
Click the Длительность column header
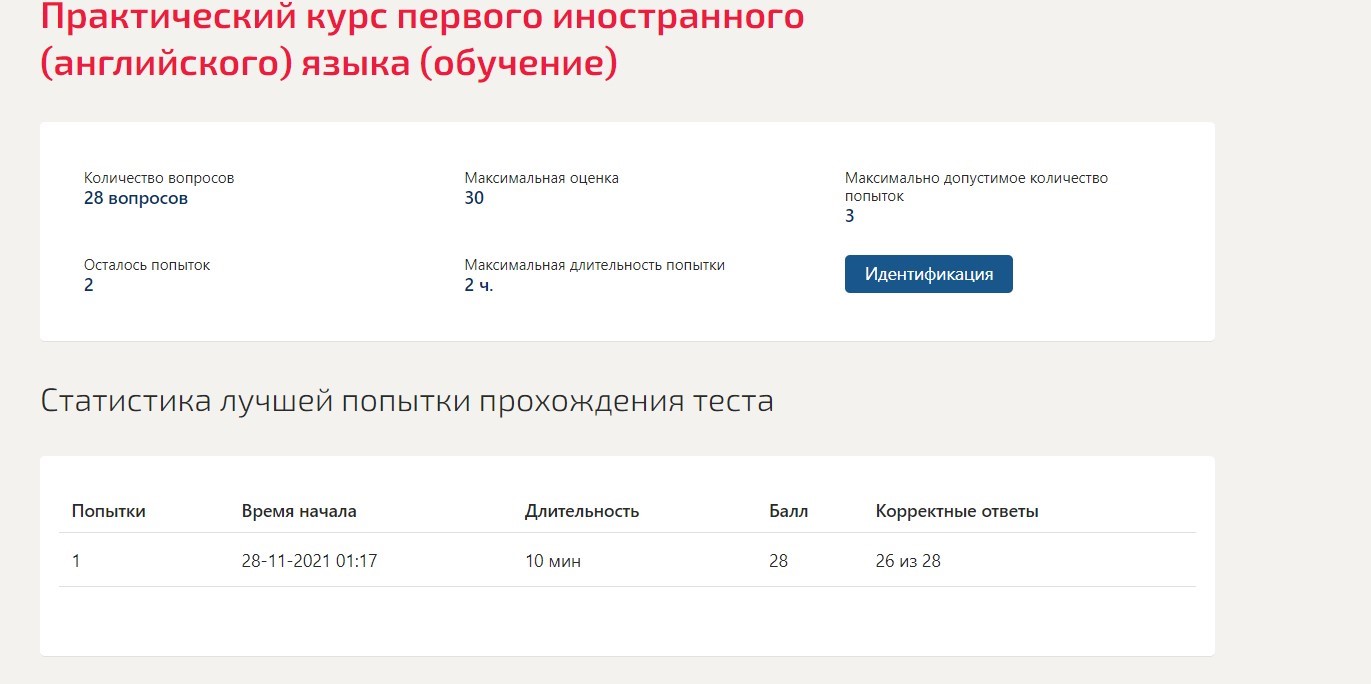[x=582, y=511]
